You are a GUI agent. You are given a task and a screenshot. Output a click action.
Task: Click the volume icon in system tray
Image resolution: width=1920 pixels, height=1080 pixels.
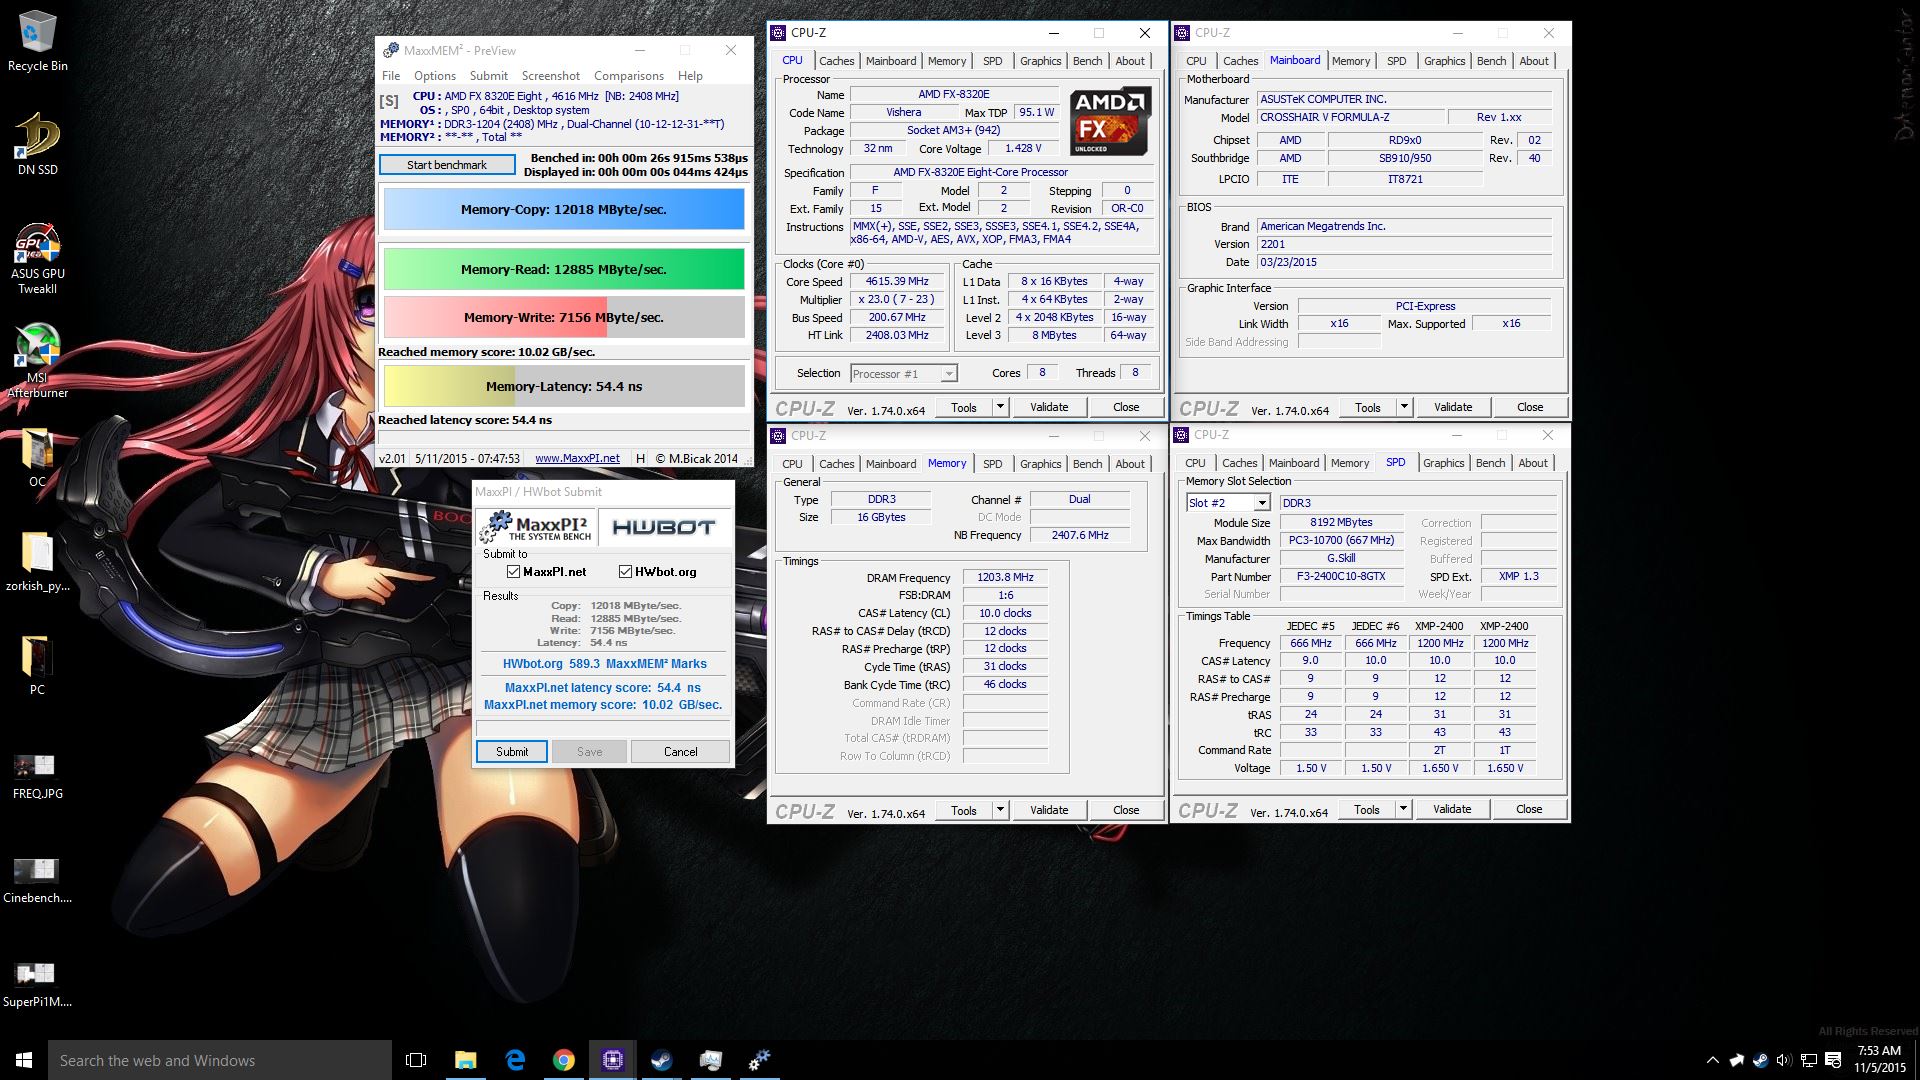[x=1784, y=1060]
